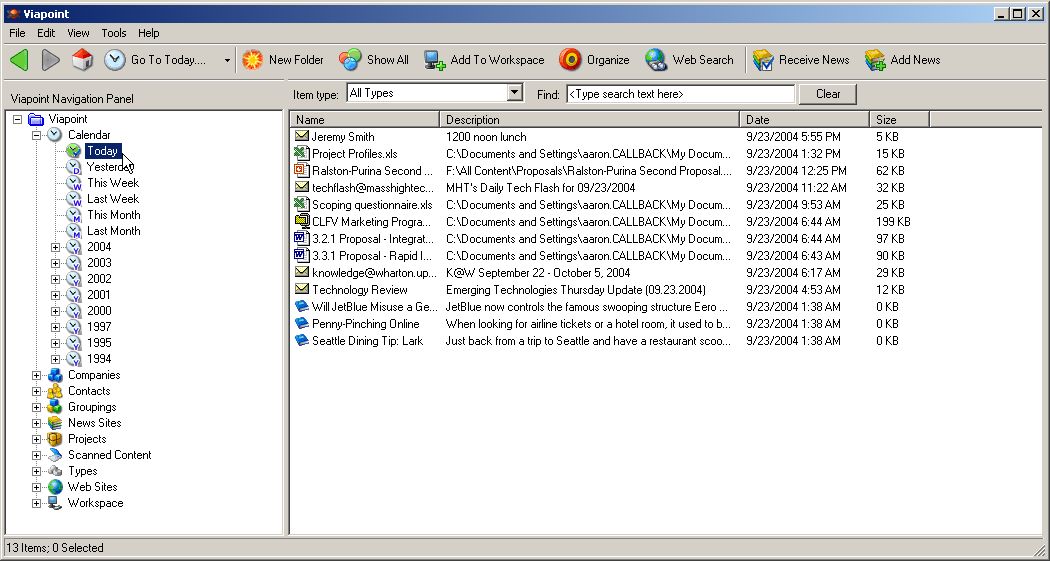Open the Item type combo box
Viewport: 1050px width, 561px height.
tap(435, 93)
